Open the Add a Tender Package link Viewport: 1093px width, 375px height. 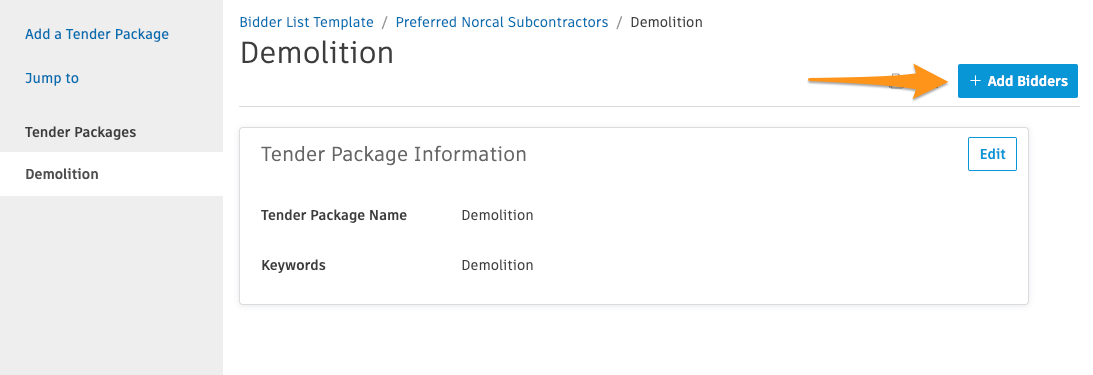(x=97, y=34)
